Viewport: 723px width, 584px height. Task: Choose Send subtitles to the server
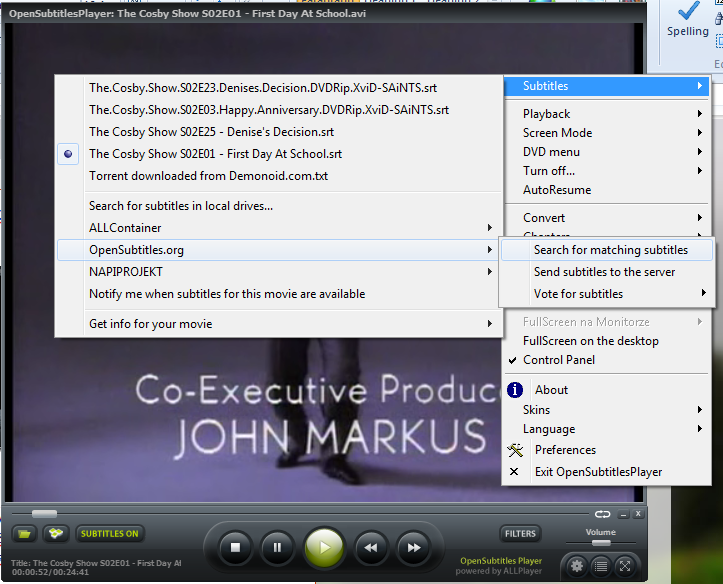click(x=607, y=272)
